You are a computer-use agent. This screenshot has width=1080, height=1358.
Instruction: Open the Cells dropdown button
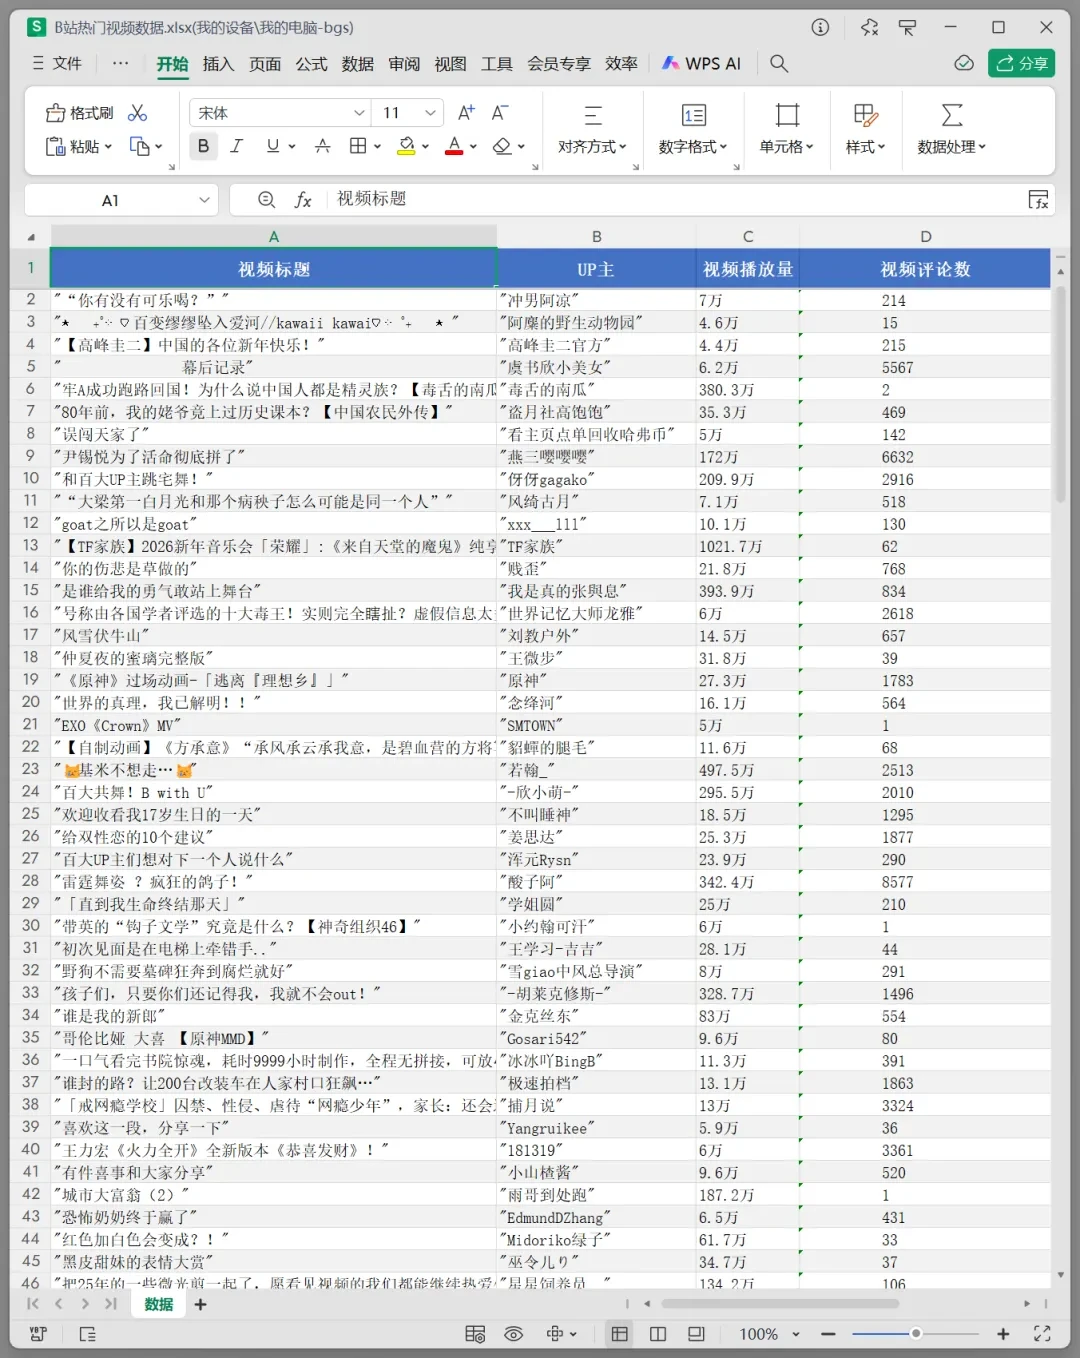coord(787,129)
